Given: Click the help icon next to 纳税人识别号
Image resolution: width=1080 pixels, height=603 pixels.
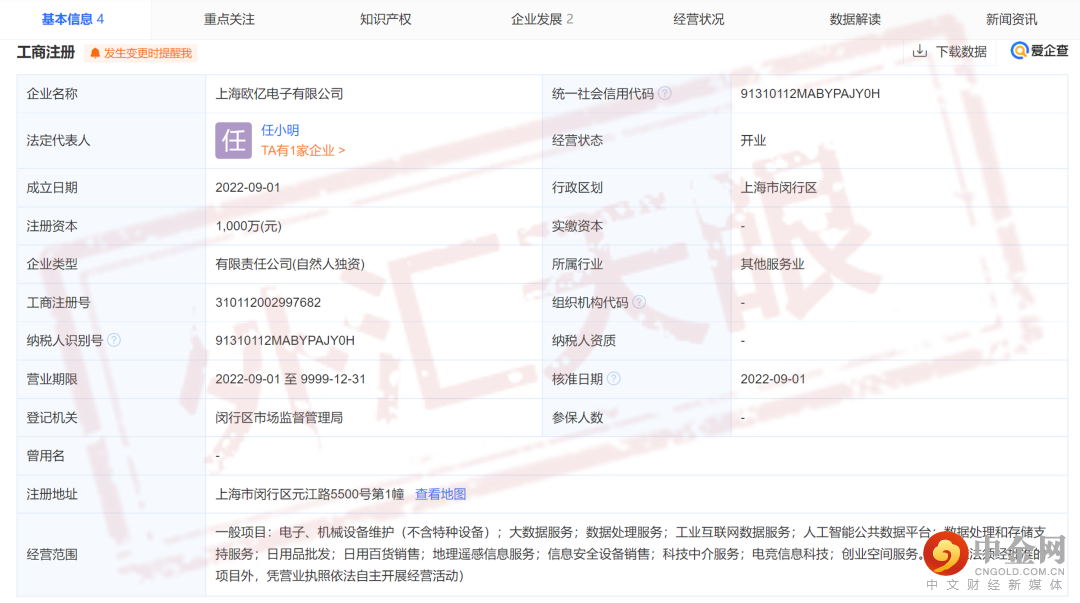Looking at the screenshot, I should tap(114, 340).
